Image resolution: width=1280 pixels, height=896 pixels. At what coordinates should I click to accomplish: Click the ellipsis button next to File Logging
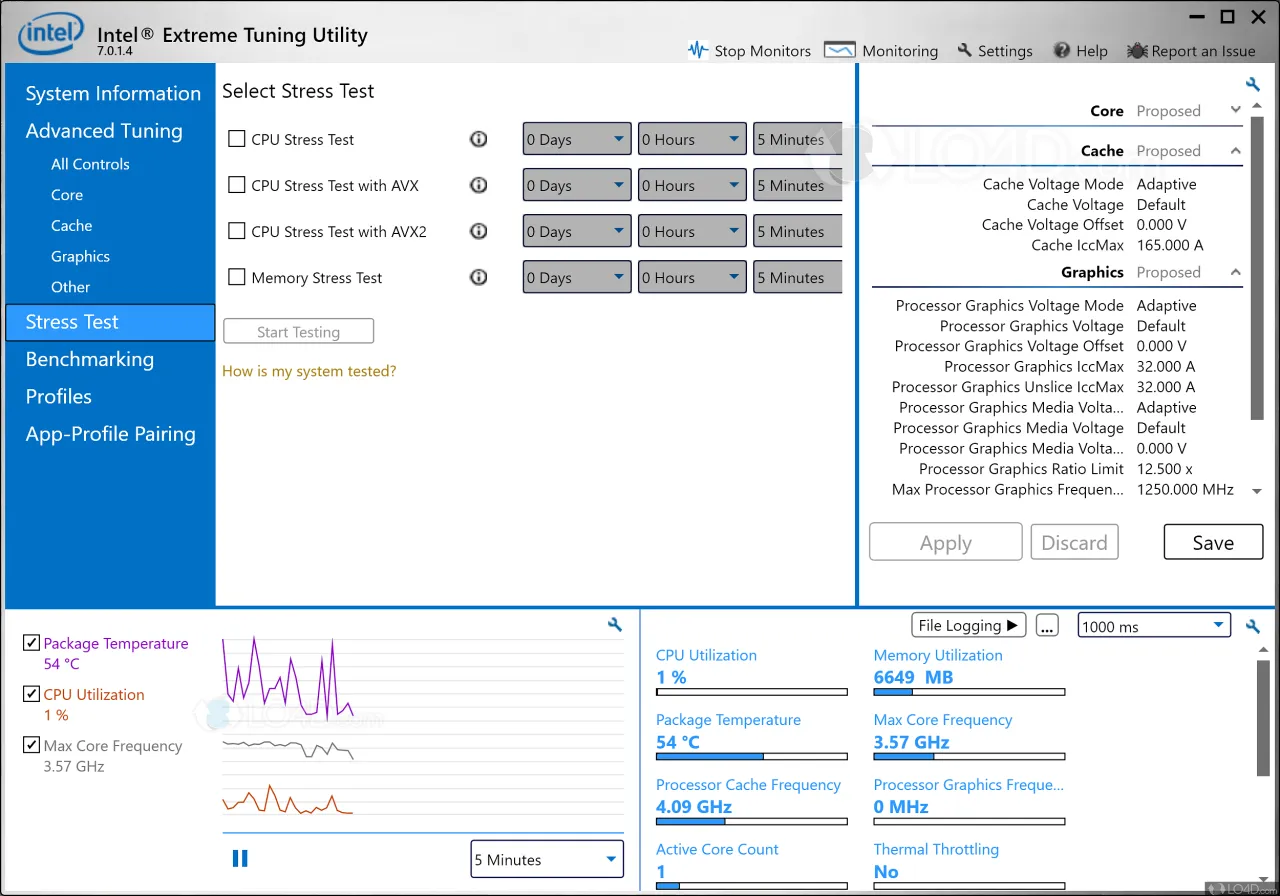[x=1047, y=625]
